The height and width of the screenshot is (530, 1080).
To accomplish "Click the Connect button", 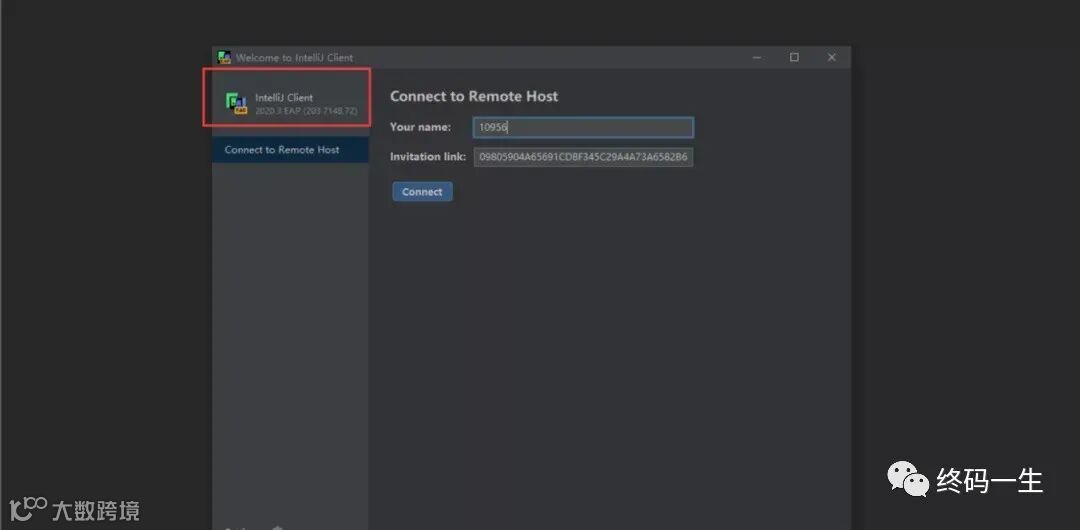I will 422,192.
